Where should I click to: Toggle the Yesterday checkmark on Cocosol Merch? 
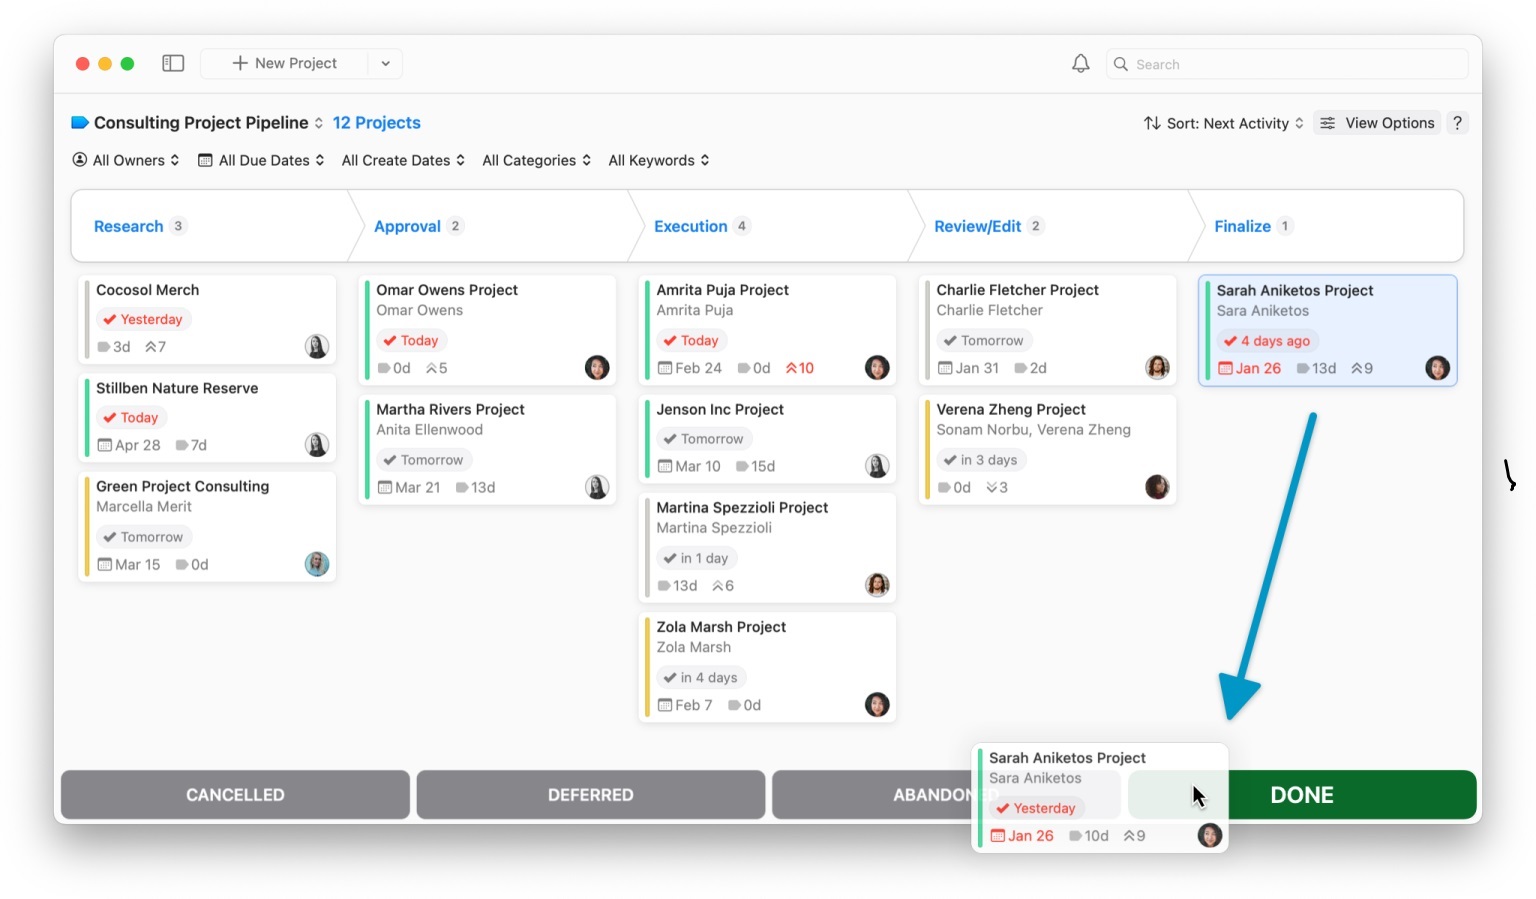point(110,320)
